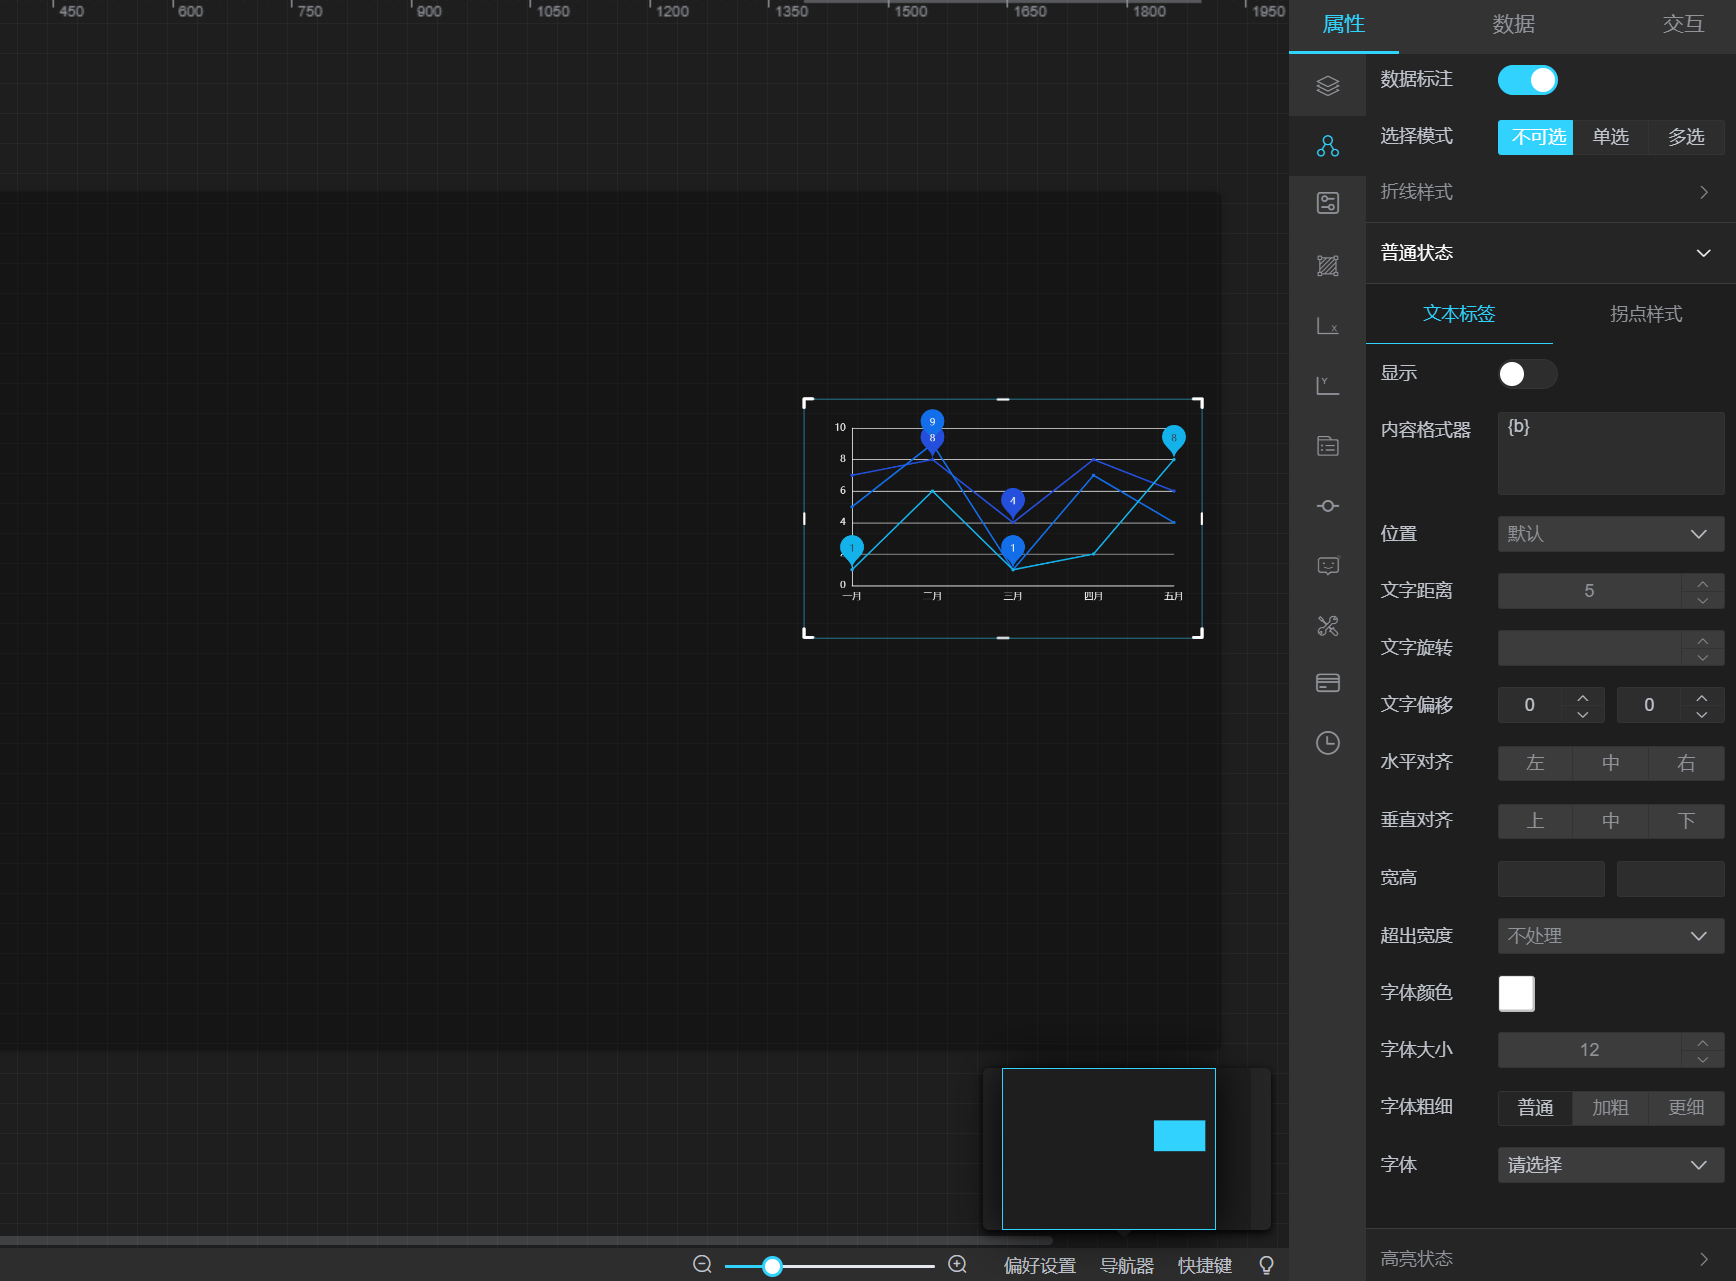
Task: Increase 文字旋转 with up arrow
Action: (1703, 640)
